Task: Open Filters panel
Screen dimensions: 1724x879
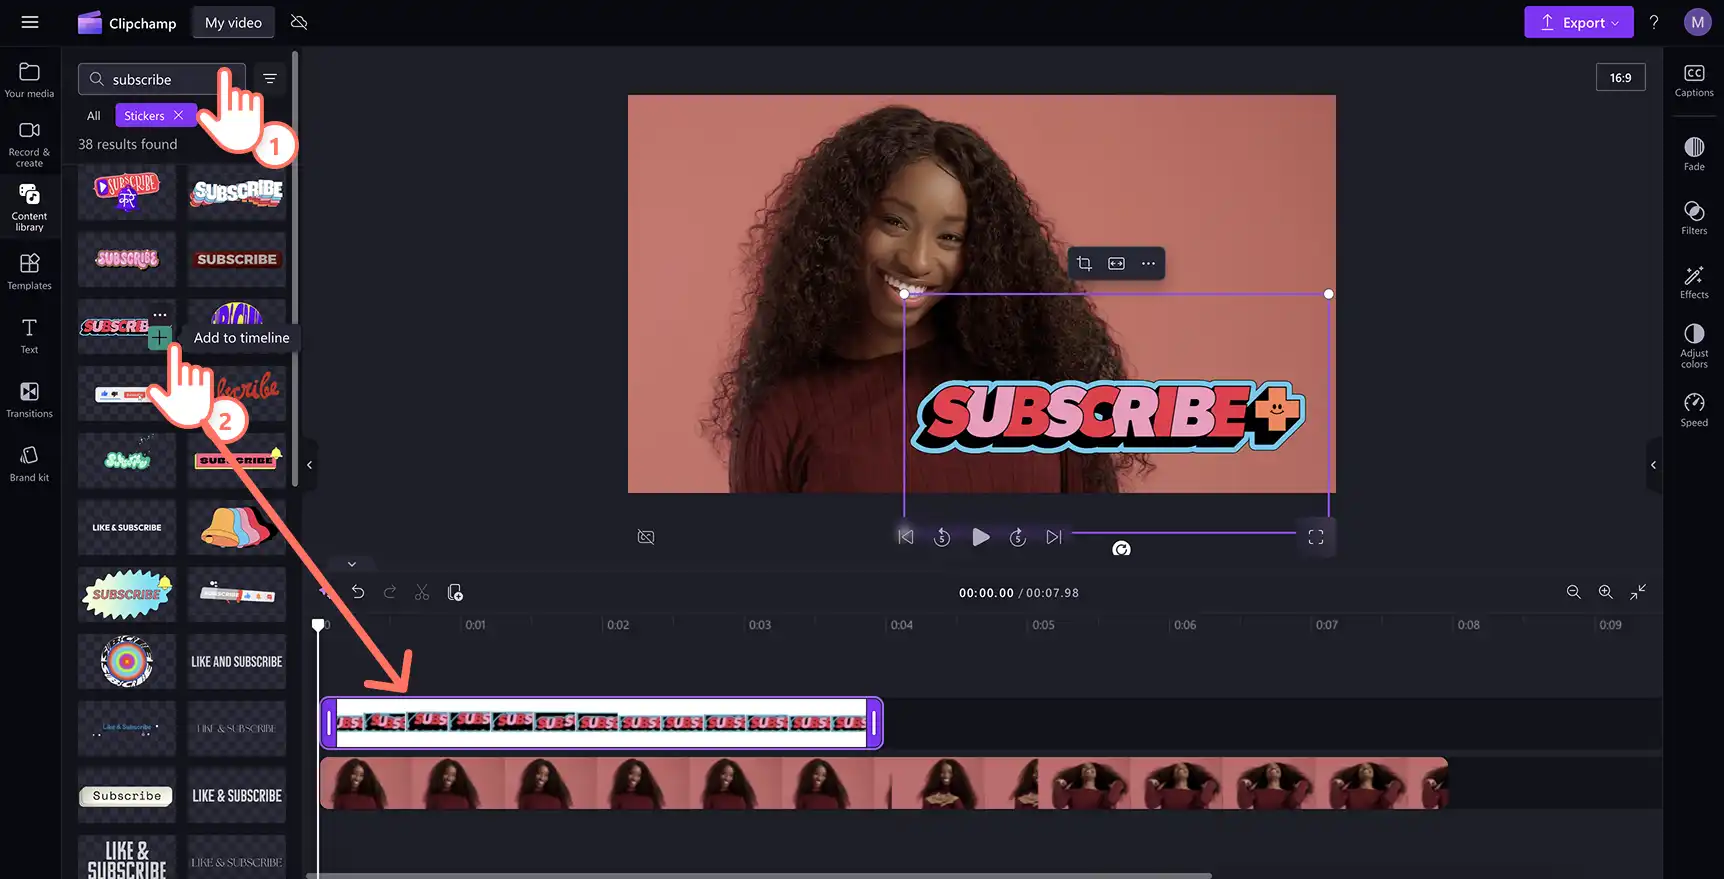Action: pyautogui.click(x=1694, y=218)
